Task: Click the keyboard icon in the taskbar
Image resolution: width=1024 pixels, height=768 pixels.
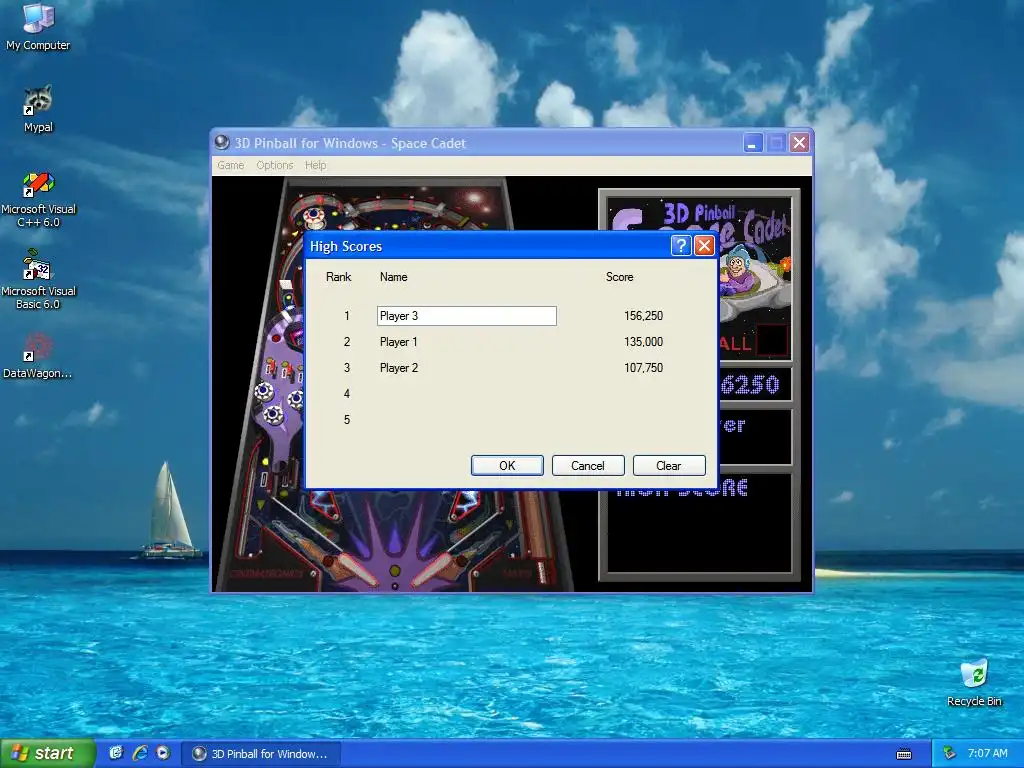Action: pyautogui.click(x=904, y=754)
